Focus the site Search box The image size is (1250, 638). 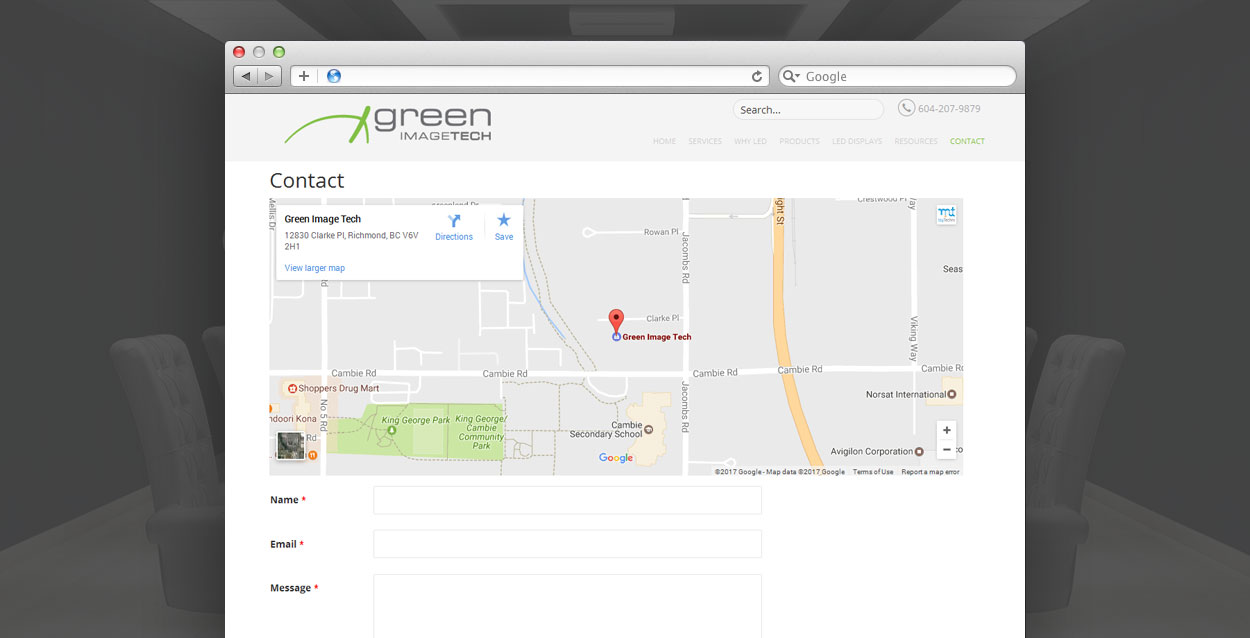click(x=808, y=110)
